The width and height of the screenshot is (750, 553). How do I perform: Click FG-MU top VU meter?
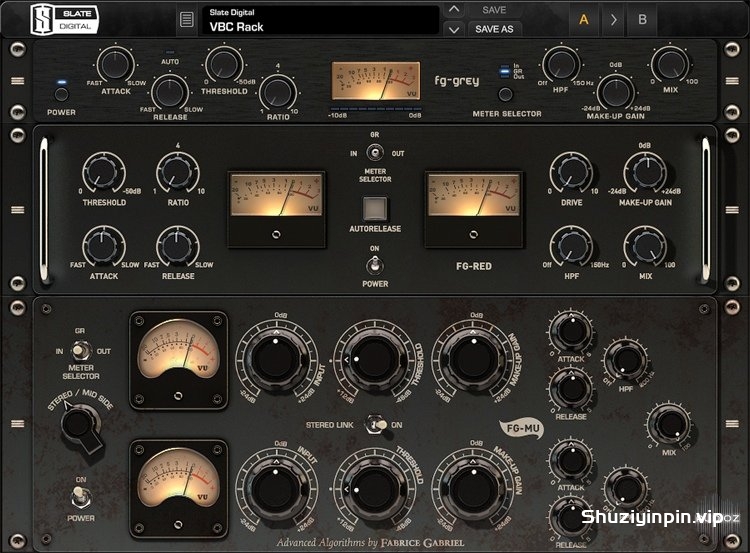coord(178,360)
